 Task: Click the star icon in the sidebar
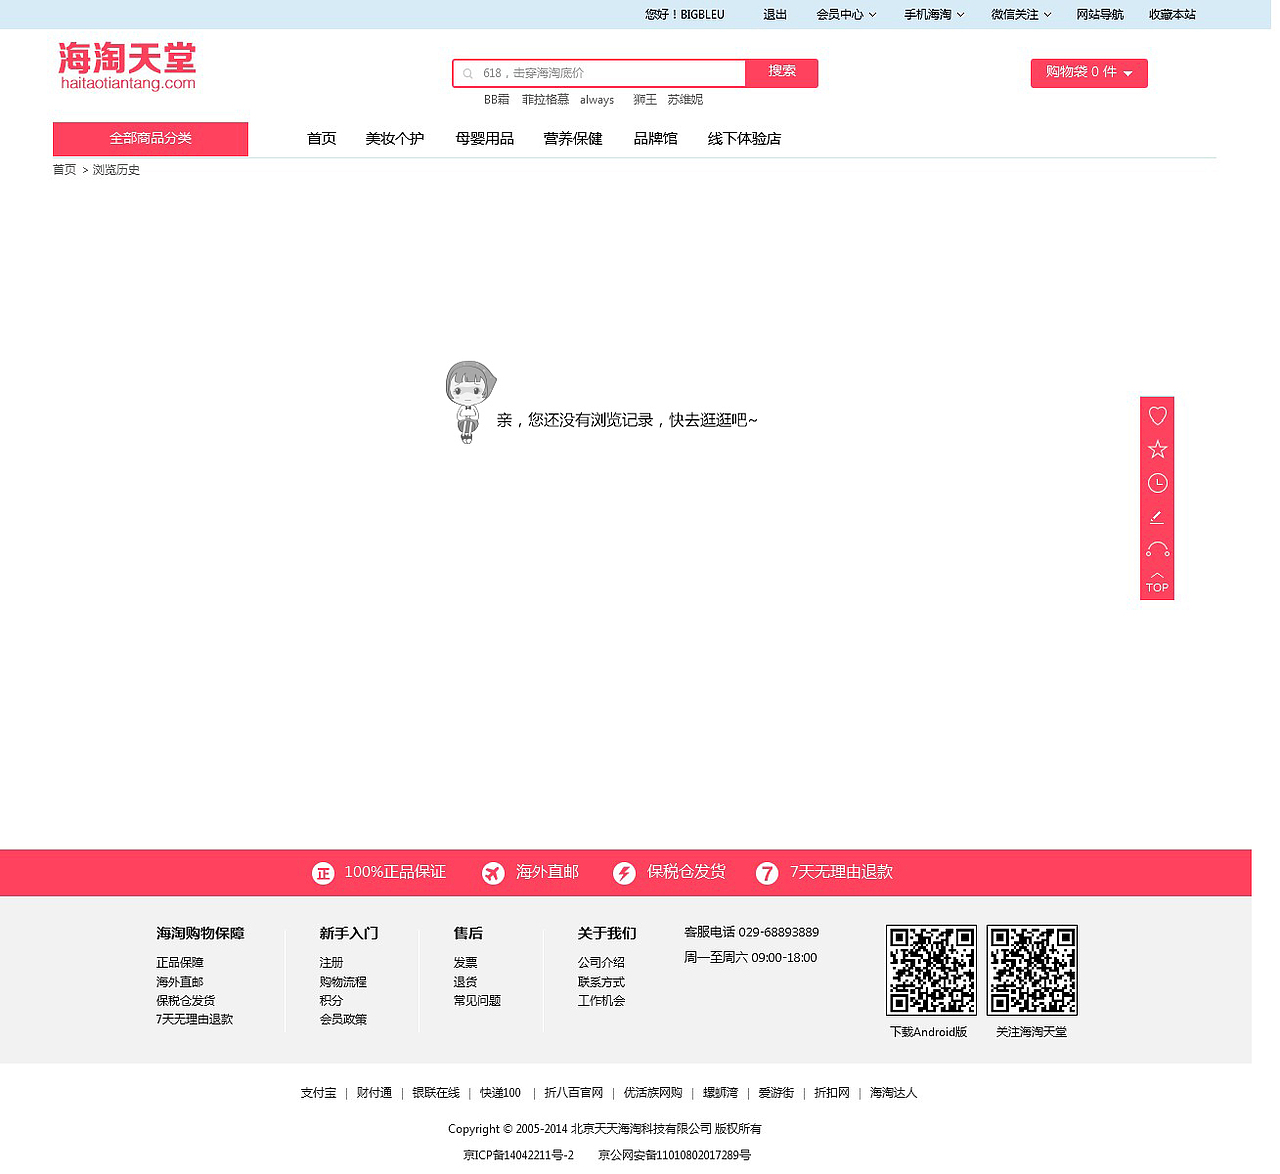tap(1157, 449)
